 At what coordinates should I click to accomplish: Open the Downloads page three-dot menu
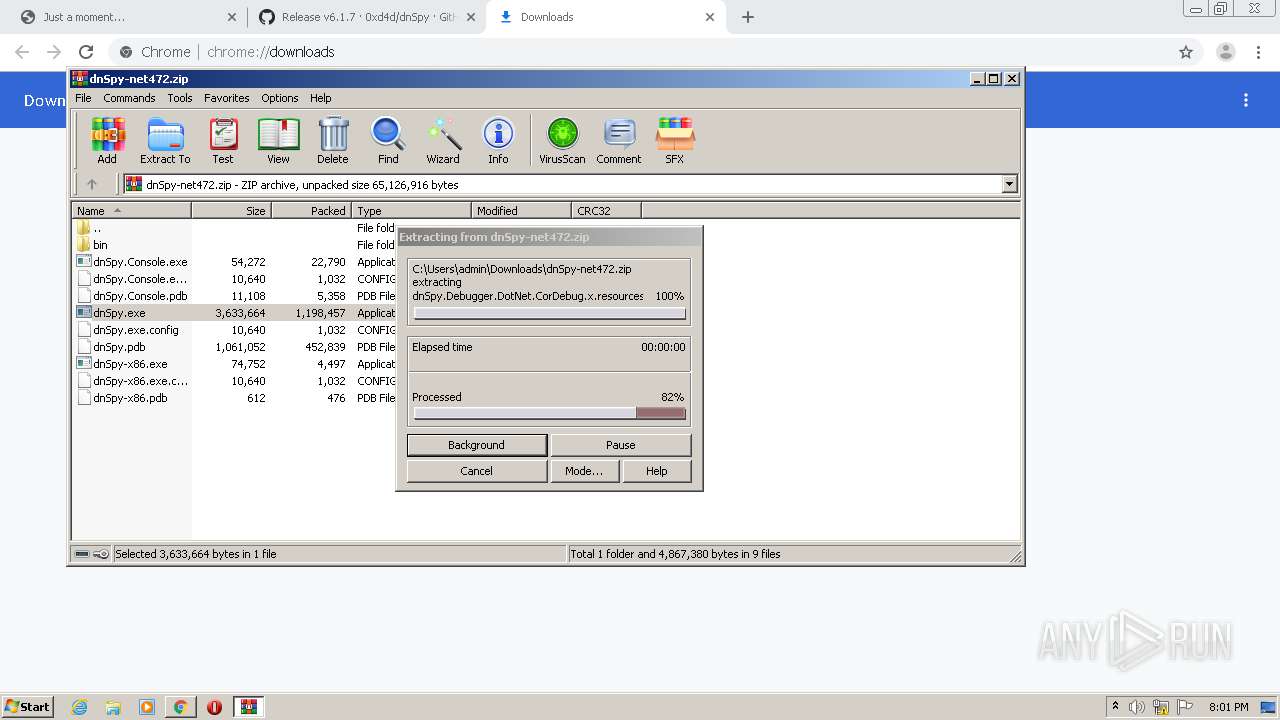point(1246,100)
